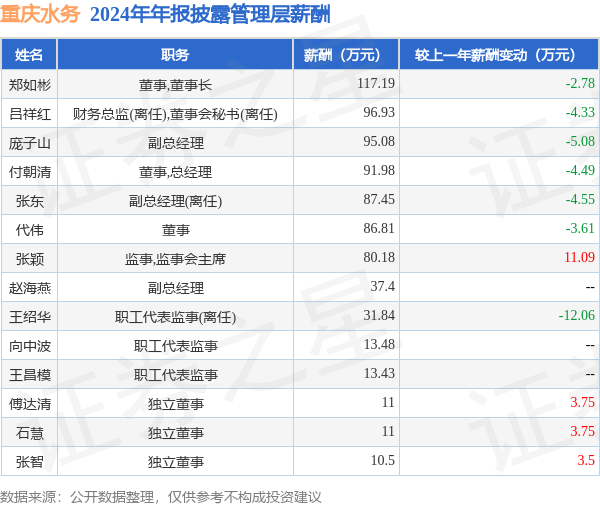This screenshot has width=600, height=506.
Task: Click the change value -4.55
Action: [580, 199]
